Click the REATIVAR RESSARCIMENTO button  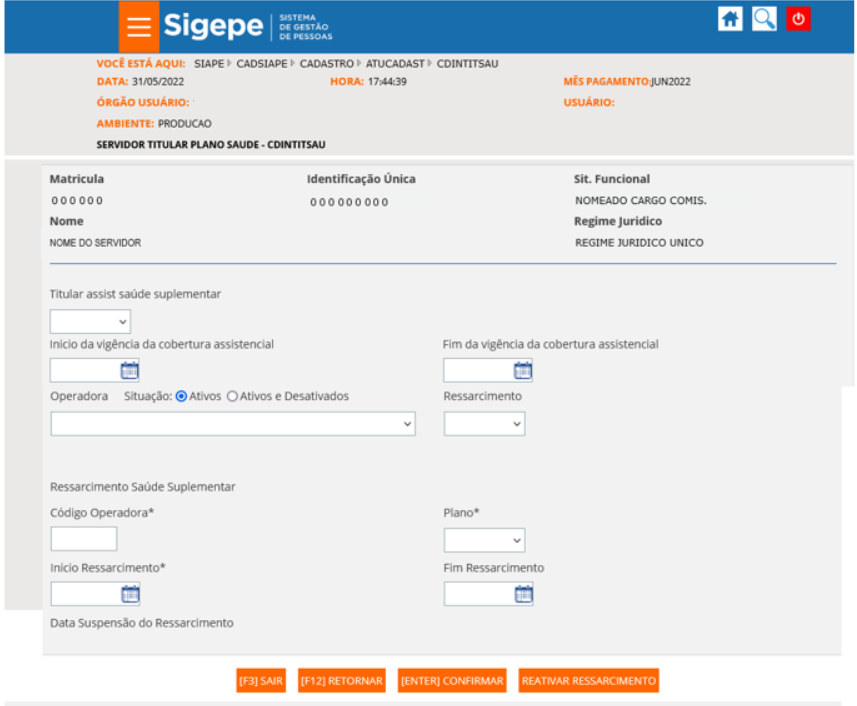tap(589, 681)
